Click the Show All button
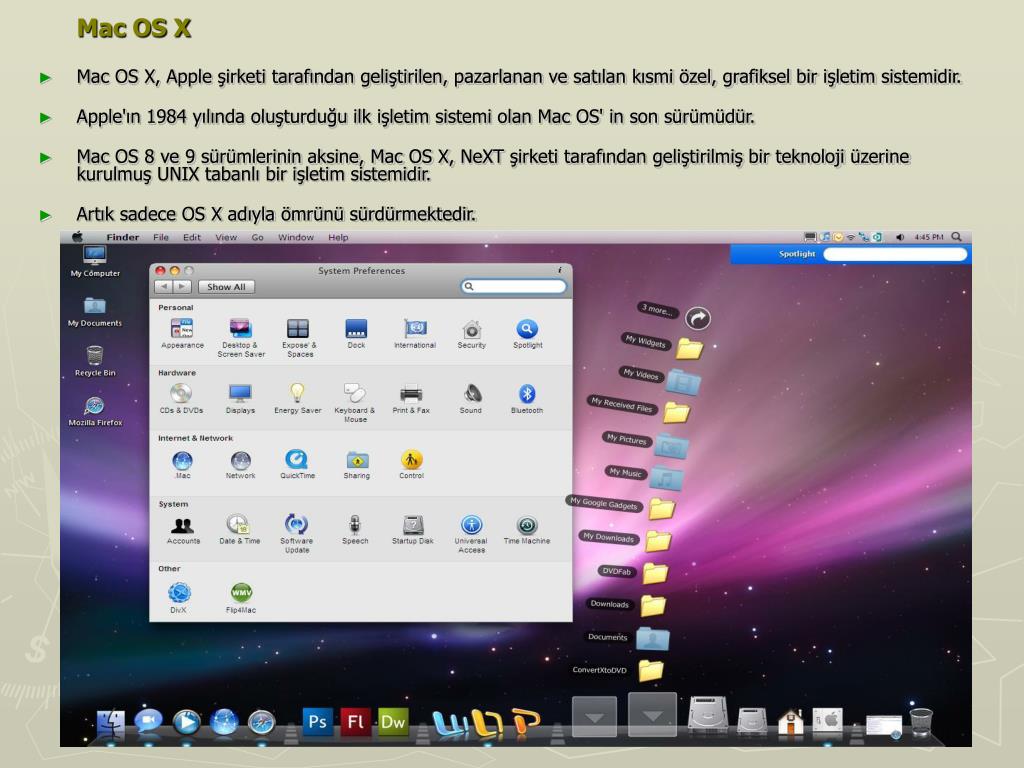The height and width of the screenshot is (768, 1024). tap(226, 287)
